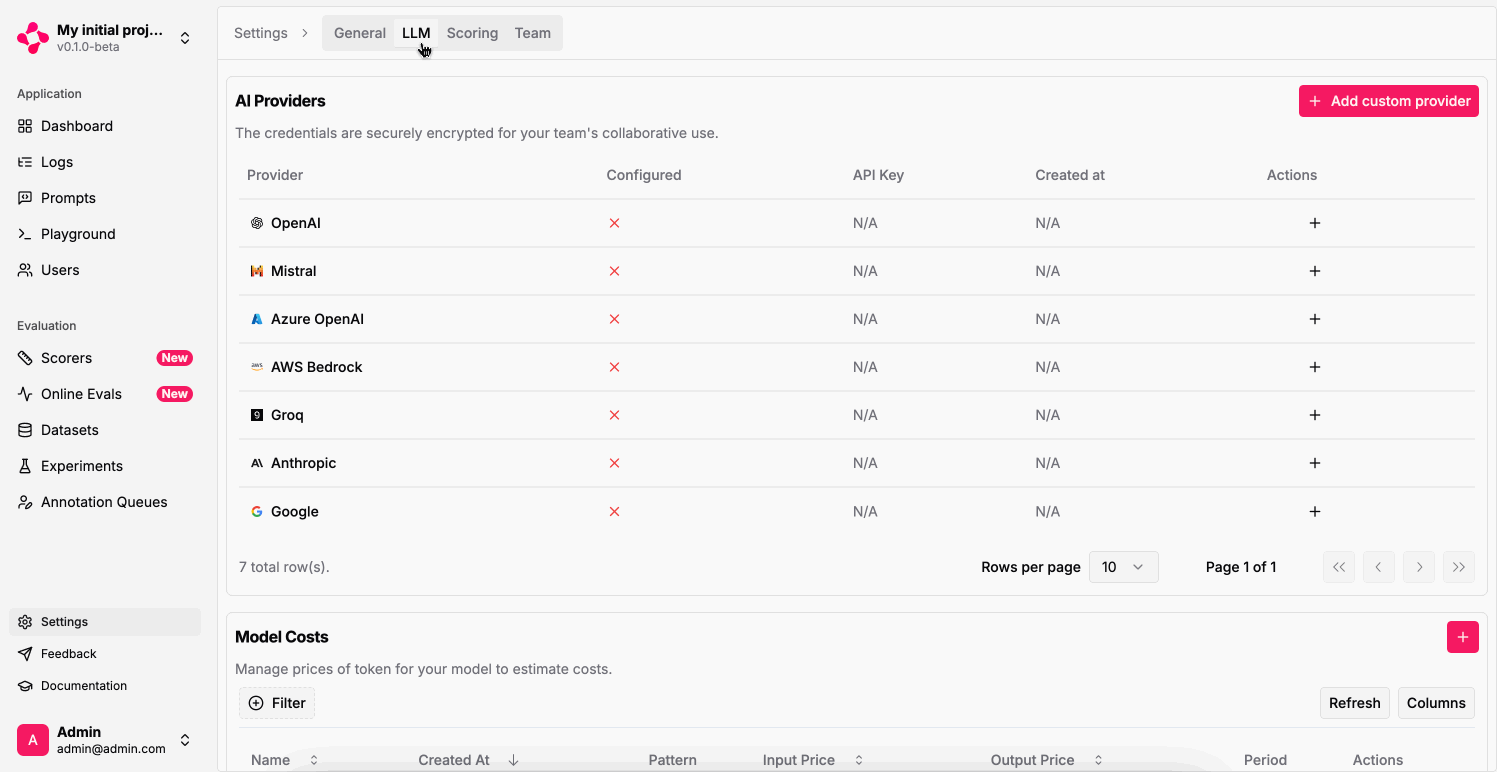Add Anthropic provider with plus icon
1497x772 pixels.
coord(1315,463)
